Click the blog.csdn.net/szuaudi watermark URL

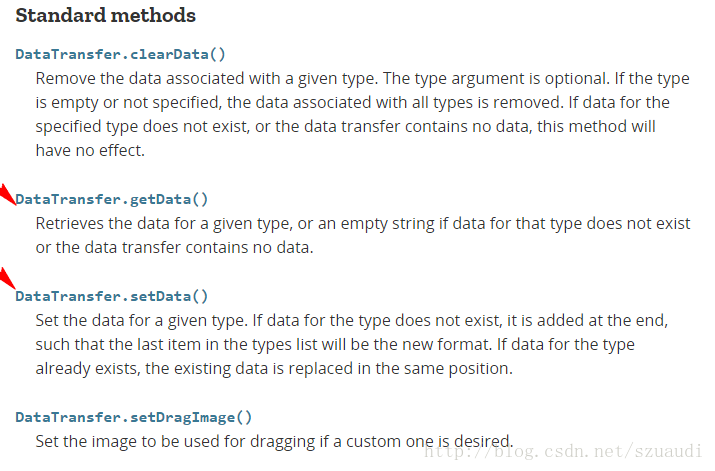pos(563,451)
